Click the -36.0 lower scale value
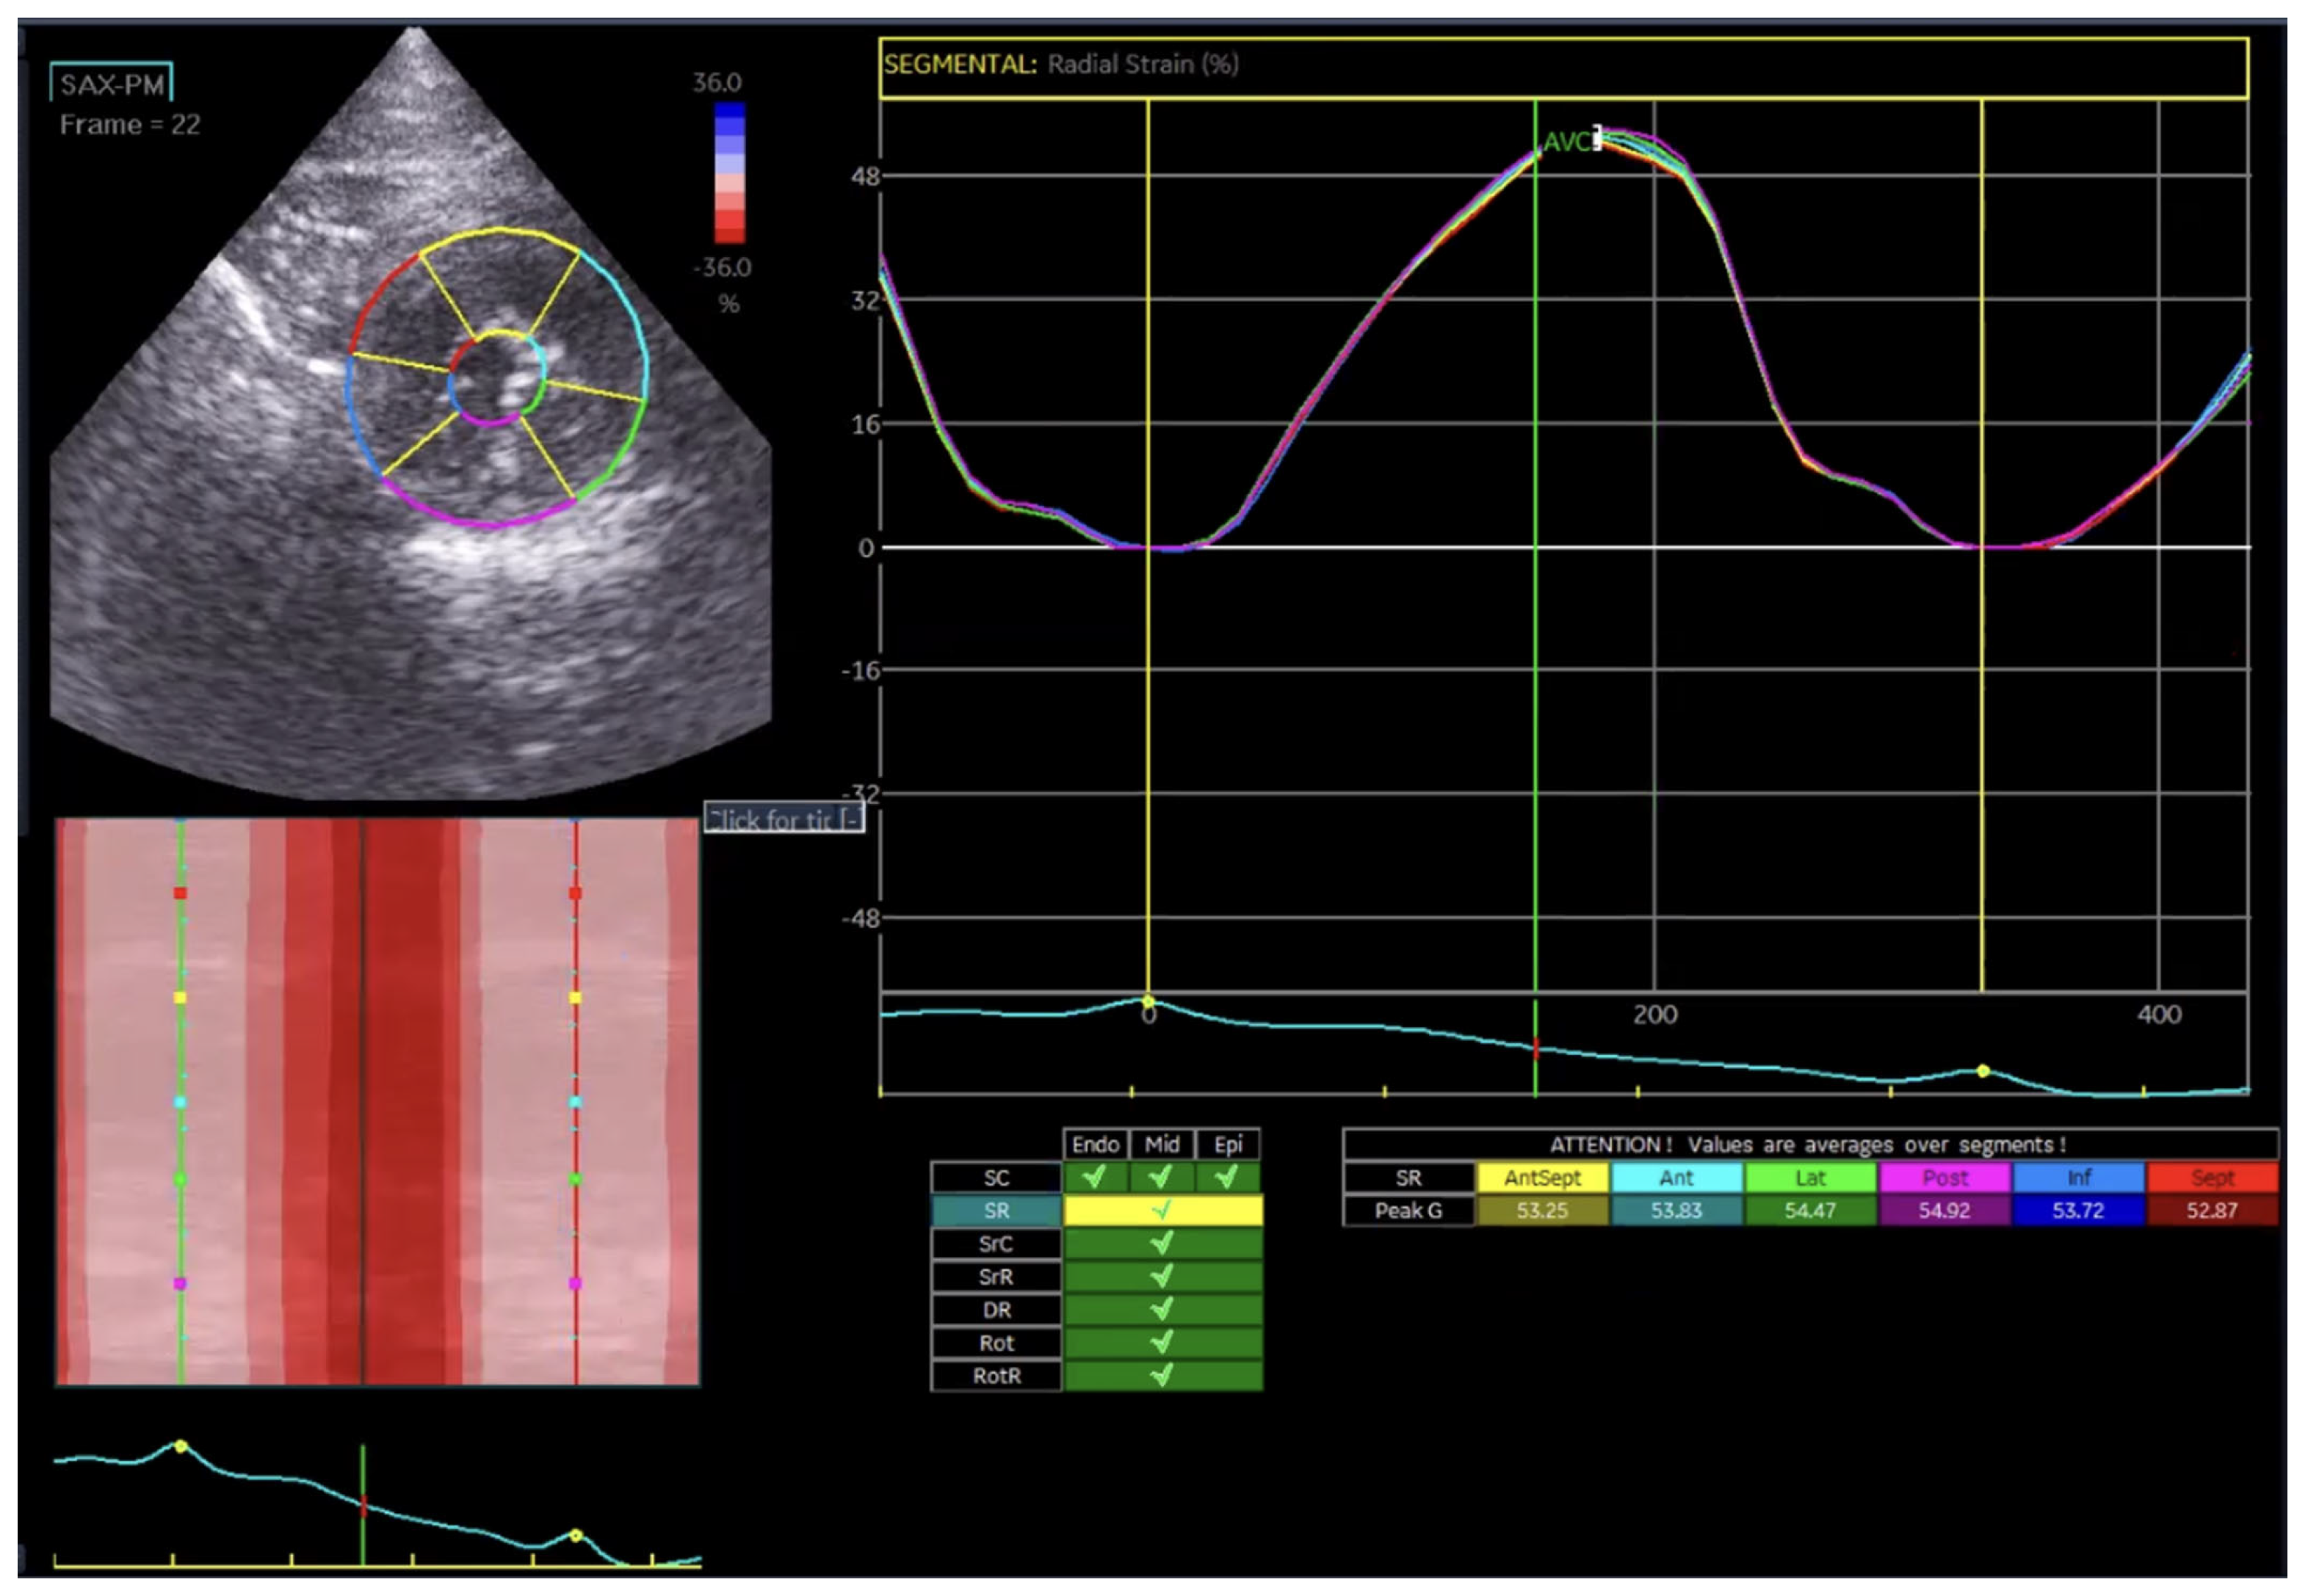This screenshot has width=2308, height=1596. [x=722, y=267]
